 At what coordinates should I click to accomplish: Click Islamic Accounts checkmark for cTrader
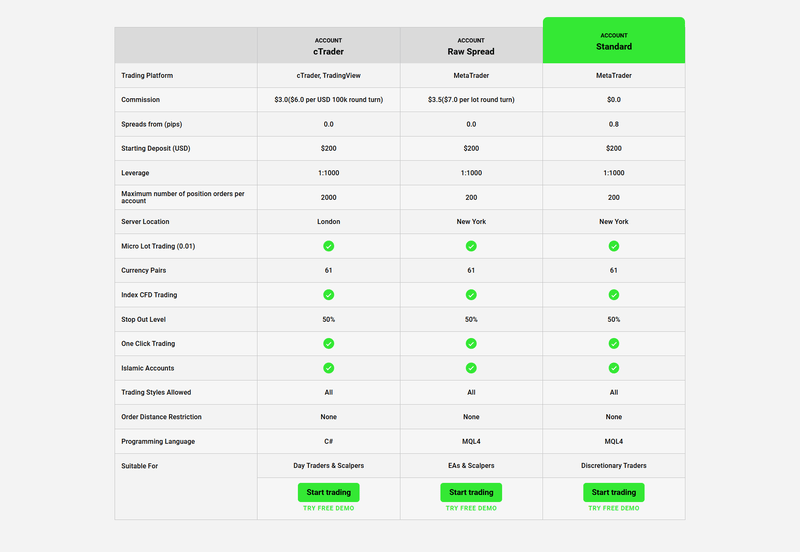coord(329,368)
